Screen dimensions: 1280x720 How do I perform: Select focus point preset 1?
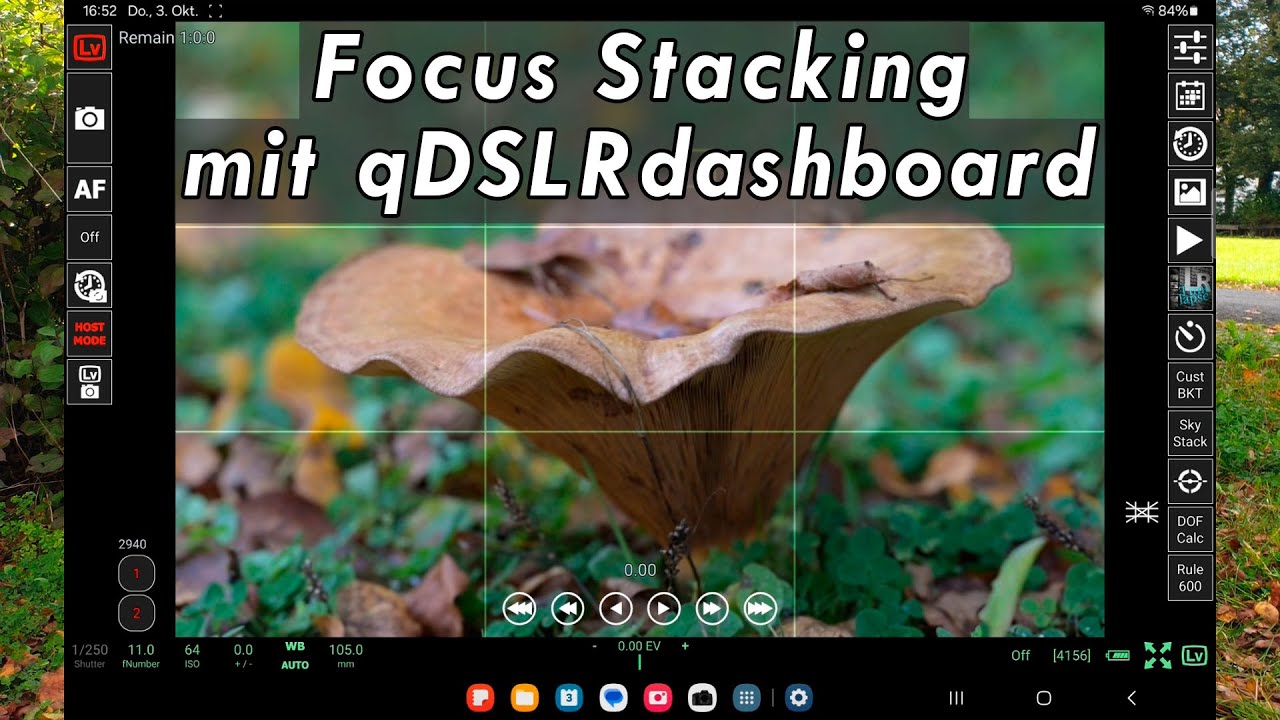click(136, 574)
